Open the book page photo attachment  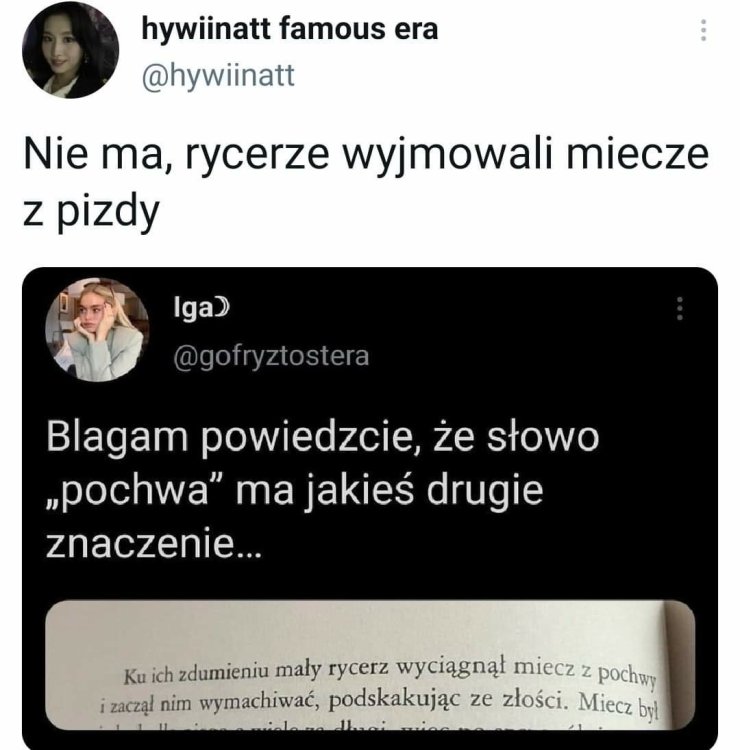[x=370, y=664]
